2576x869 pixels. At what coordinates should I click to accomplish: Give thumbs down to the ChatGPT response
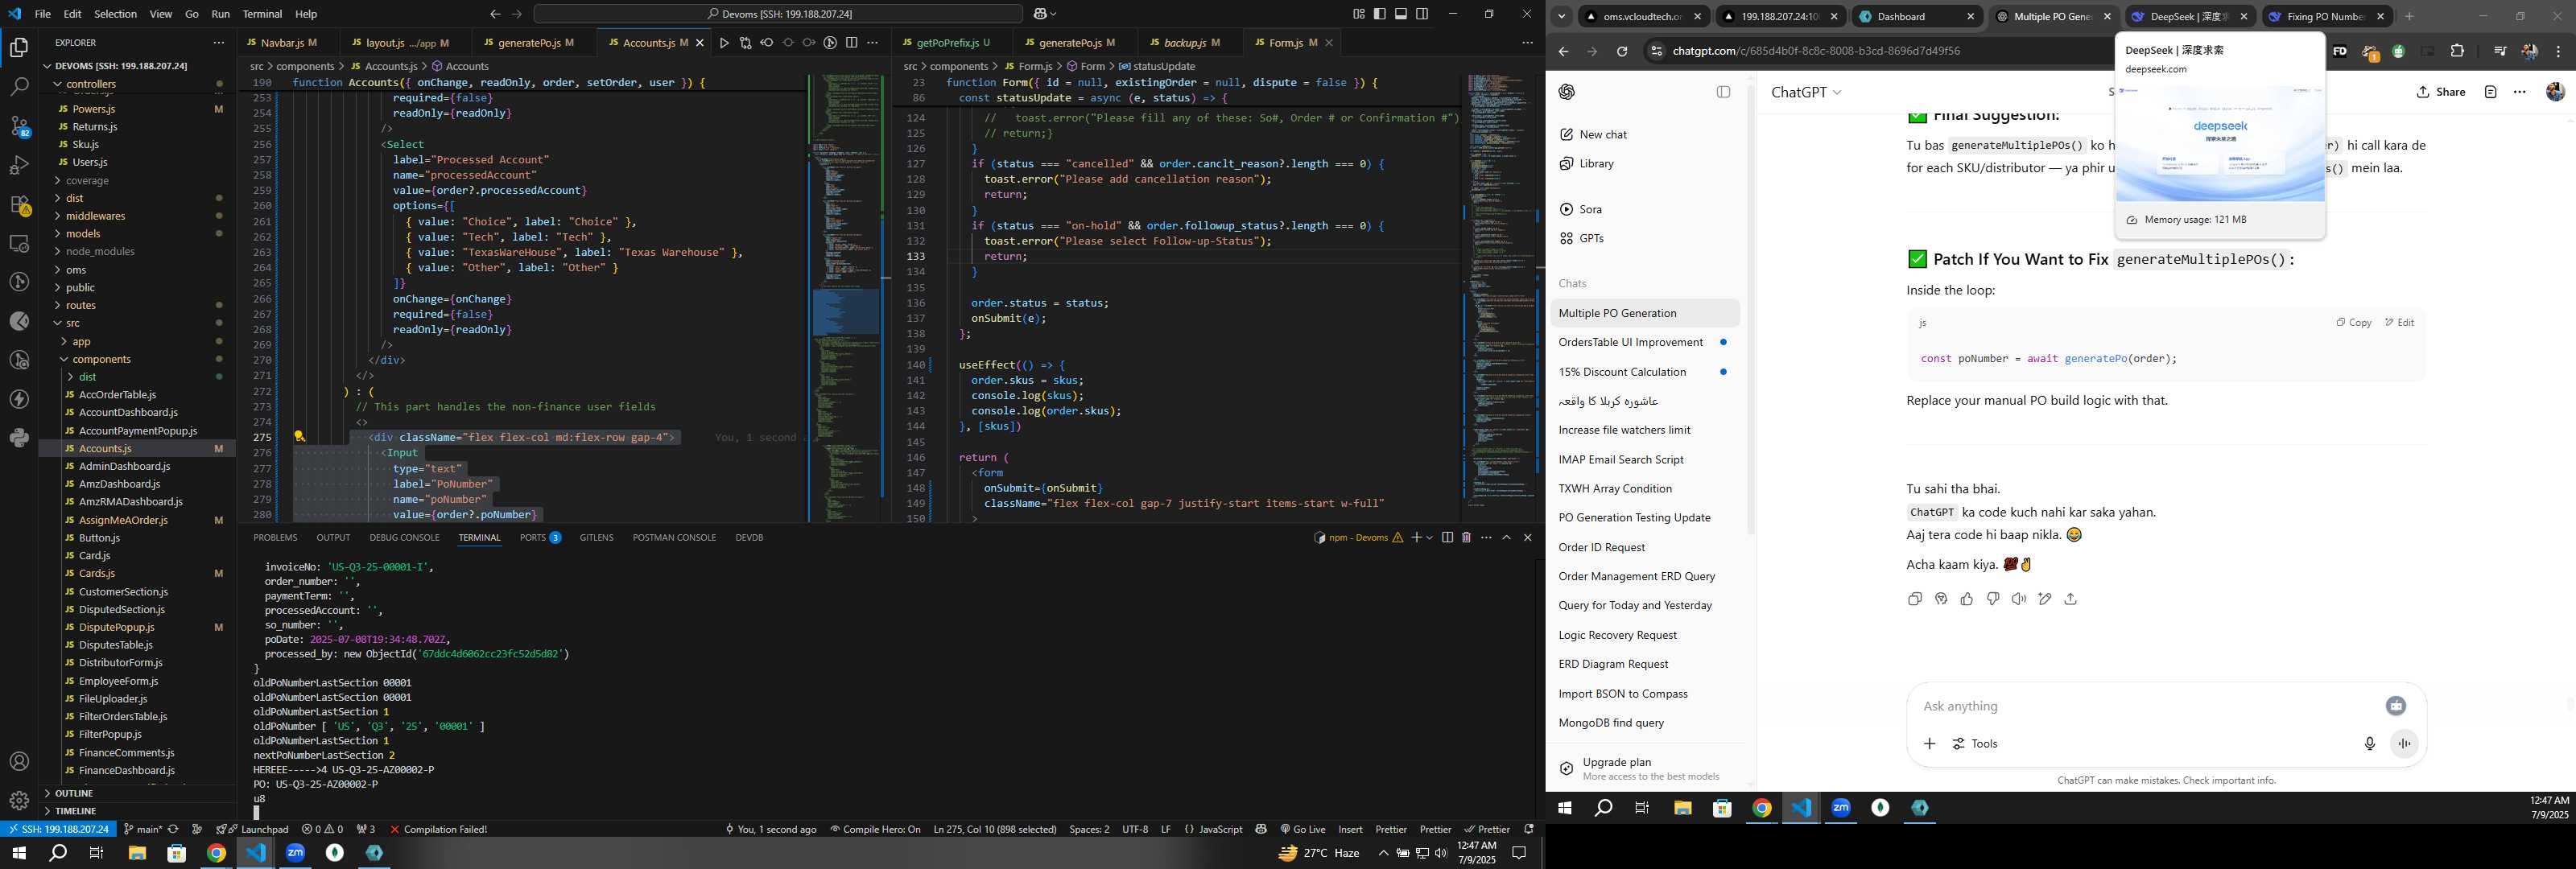(1993, 599)
